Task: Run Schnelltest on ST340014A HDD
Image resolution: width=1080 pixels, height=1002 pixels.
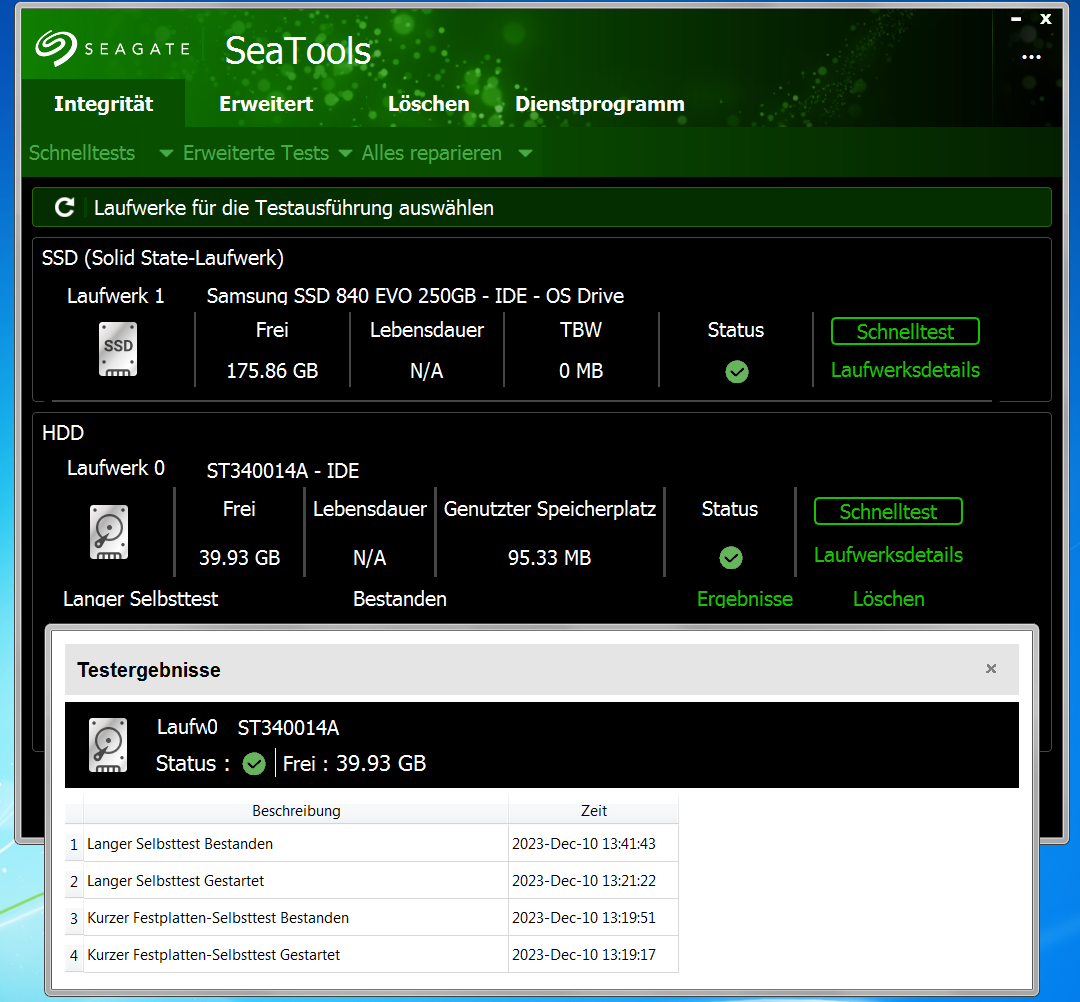Action: [888, 511]
